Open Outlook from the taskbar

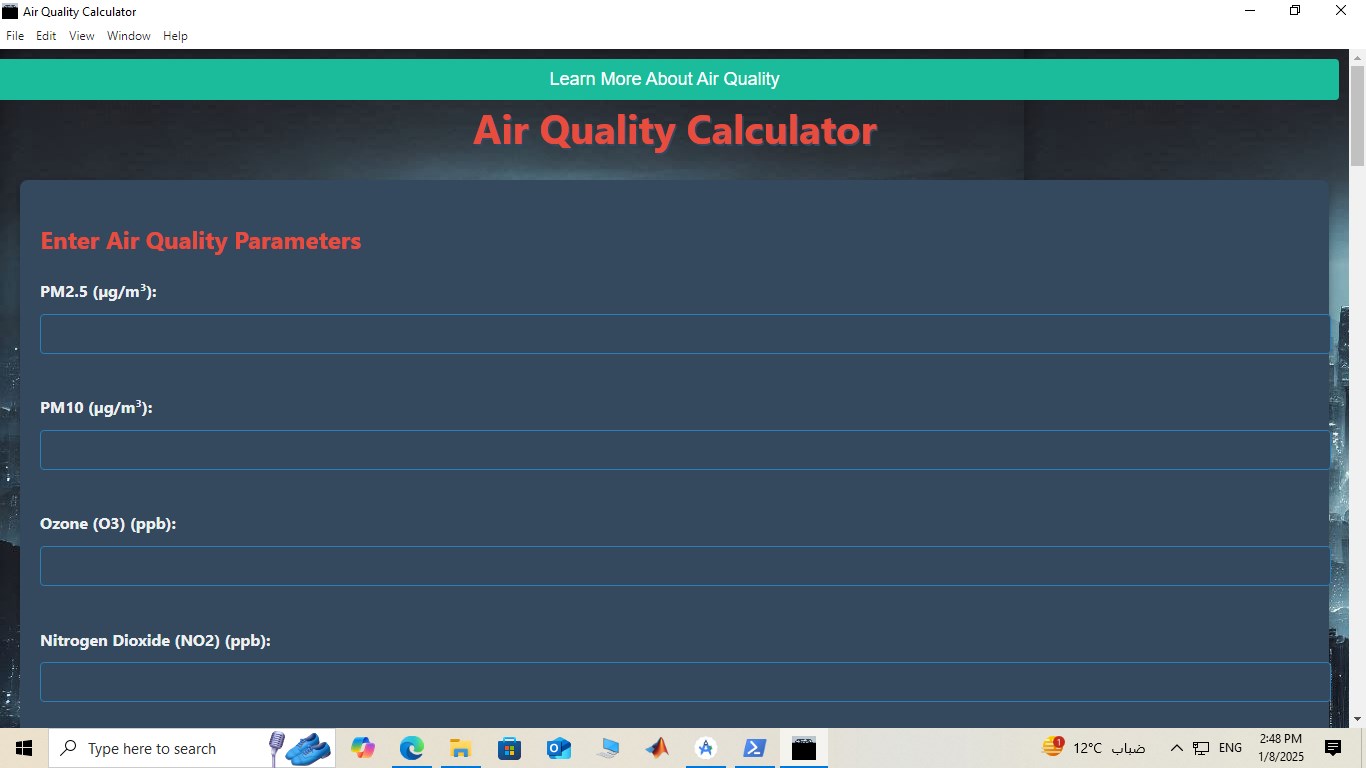(x=558, y=747)
